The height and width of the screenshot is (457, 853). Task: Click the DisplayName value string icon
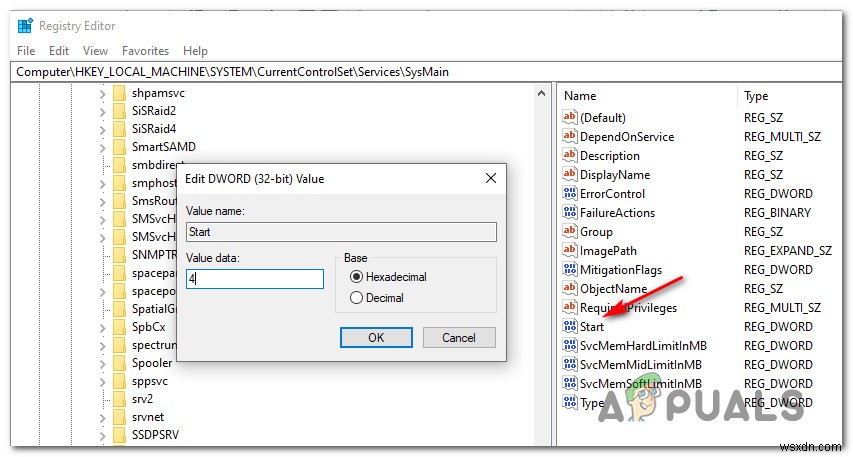click(570, 174)
